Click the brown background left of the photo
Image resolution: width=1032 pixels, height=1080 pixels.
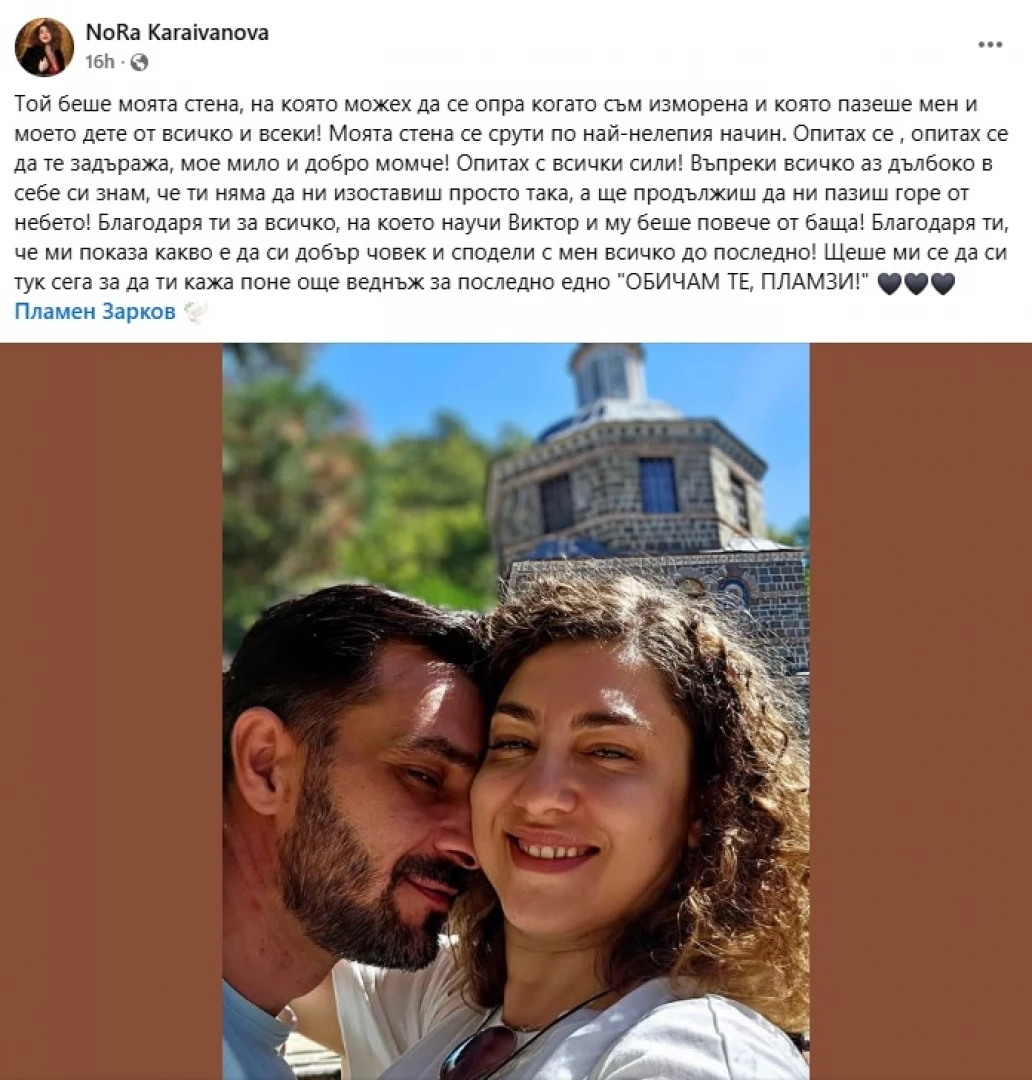click(111, 711)
